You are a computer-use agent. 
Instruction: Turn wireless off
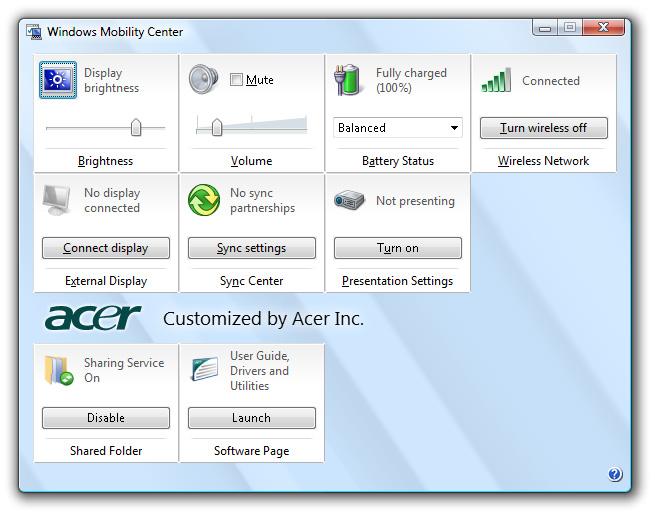(543, 128)
